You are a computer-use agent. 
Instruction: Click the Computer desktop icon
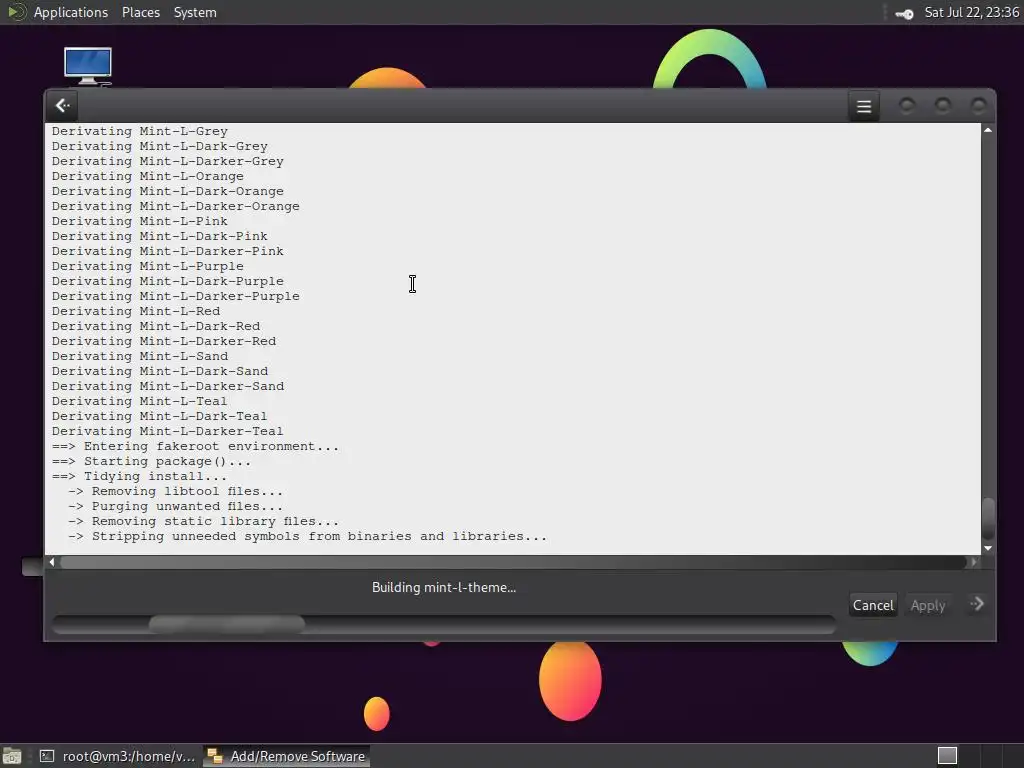[88, 66]
